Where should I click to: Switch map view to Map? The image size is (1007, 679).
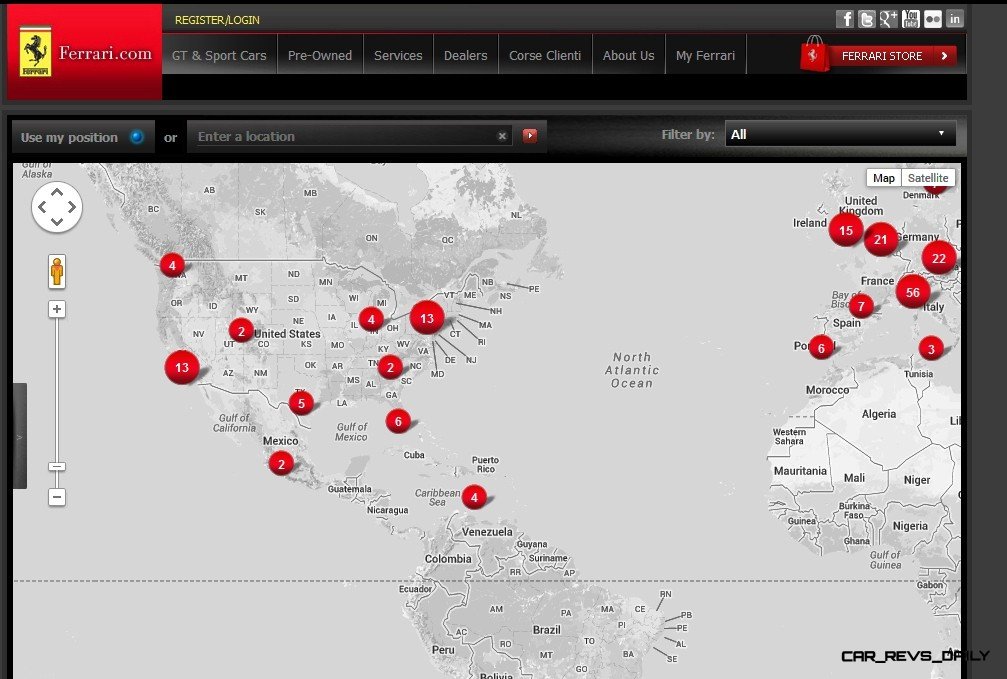(x=884, y=178)
